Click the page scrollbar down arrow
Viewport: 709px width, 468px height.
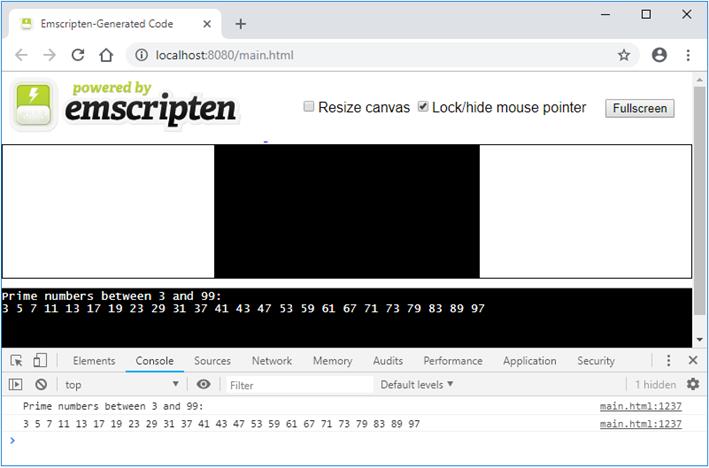pyautogui.click(x=700, y=340)
